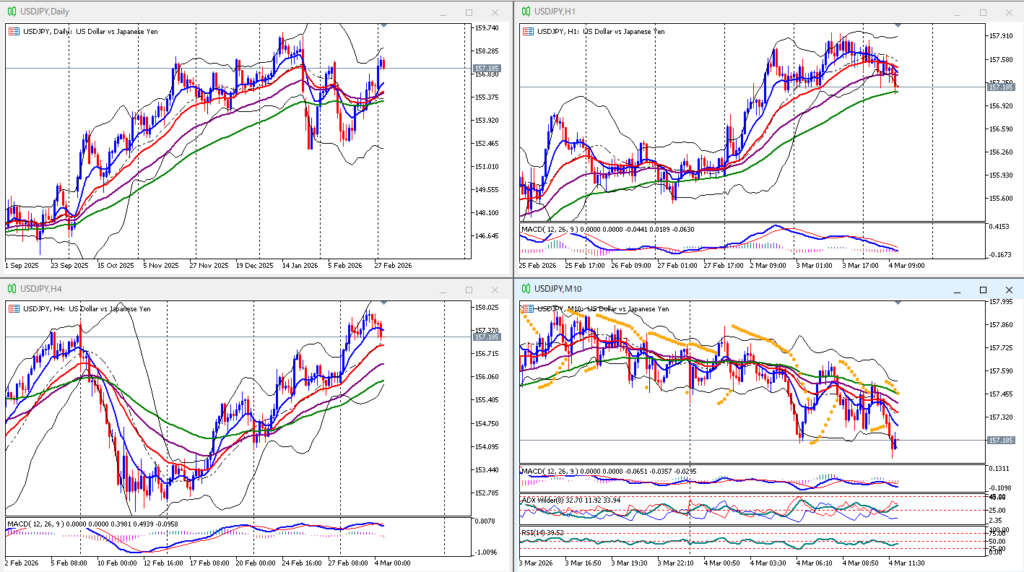Minimize the USDJPY,H1 chart window

coord(958,12)
